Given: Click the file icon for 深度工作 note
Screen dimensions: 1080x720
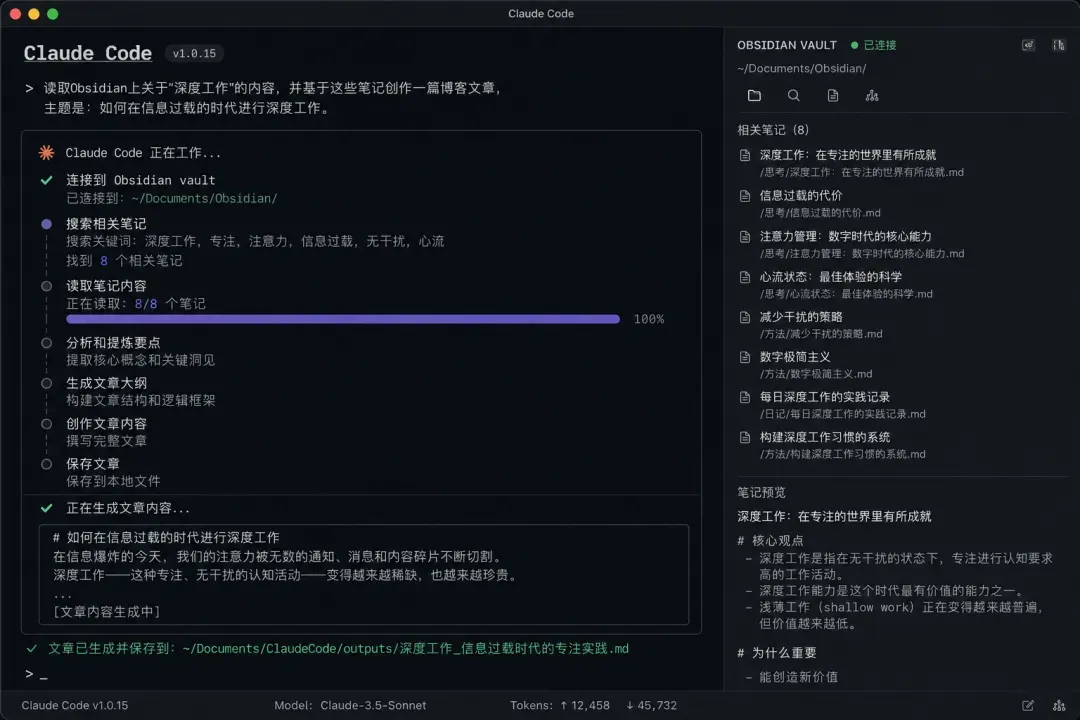Looking at the screenshot, I should click(x=745, y=155).
